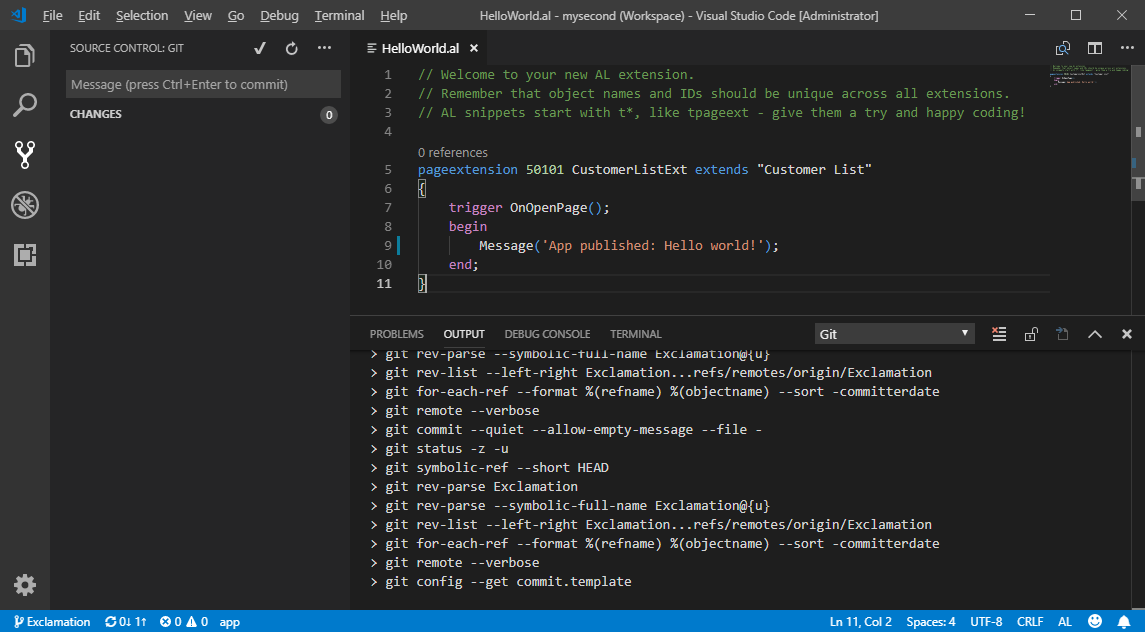Click the Exclamation branch in status bar

point(52,622)
